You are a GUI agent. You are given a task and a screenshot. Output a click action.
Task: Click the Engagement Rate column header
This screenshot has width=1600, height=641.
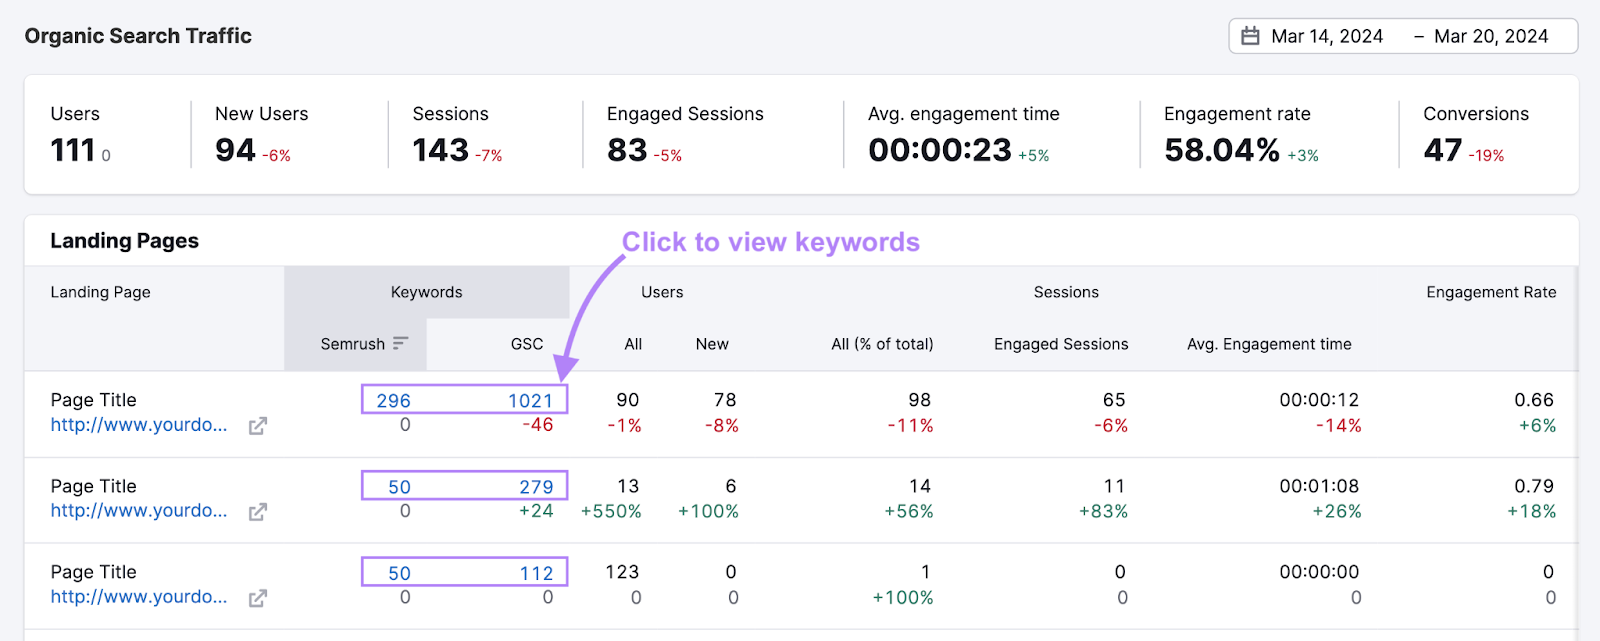click(x=1490, y=292)
